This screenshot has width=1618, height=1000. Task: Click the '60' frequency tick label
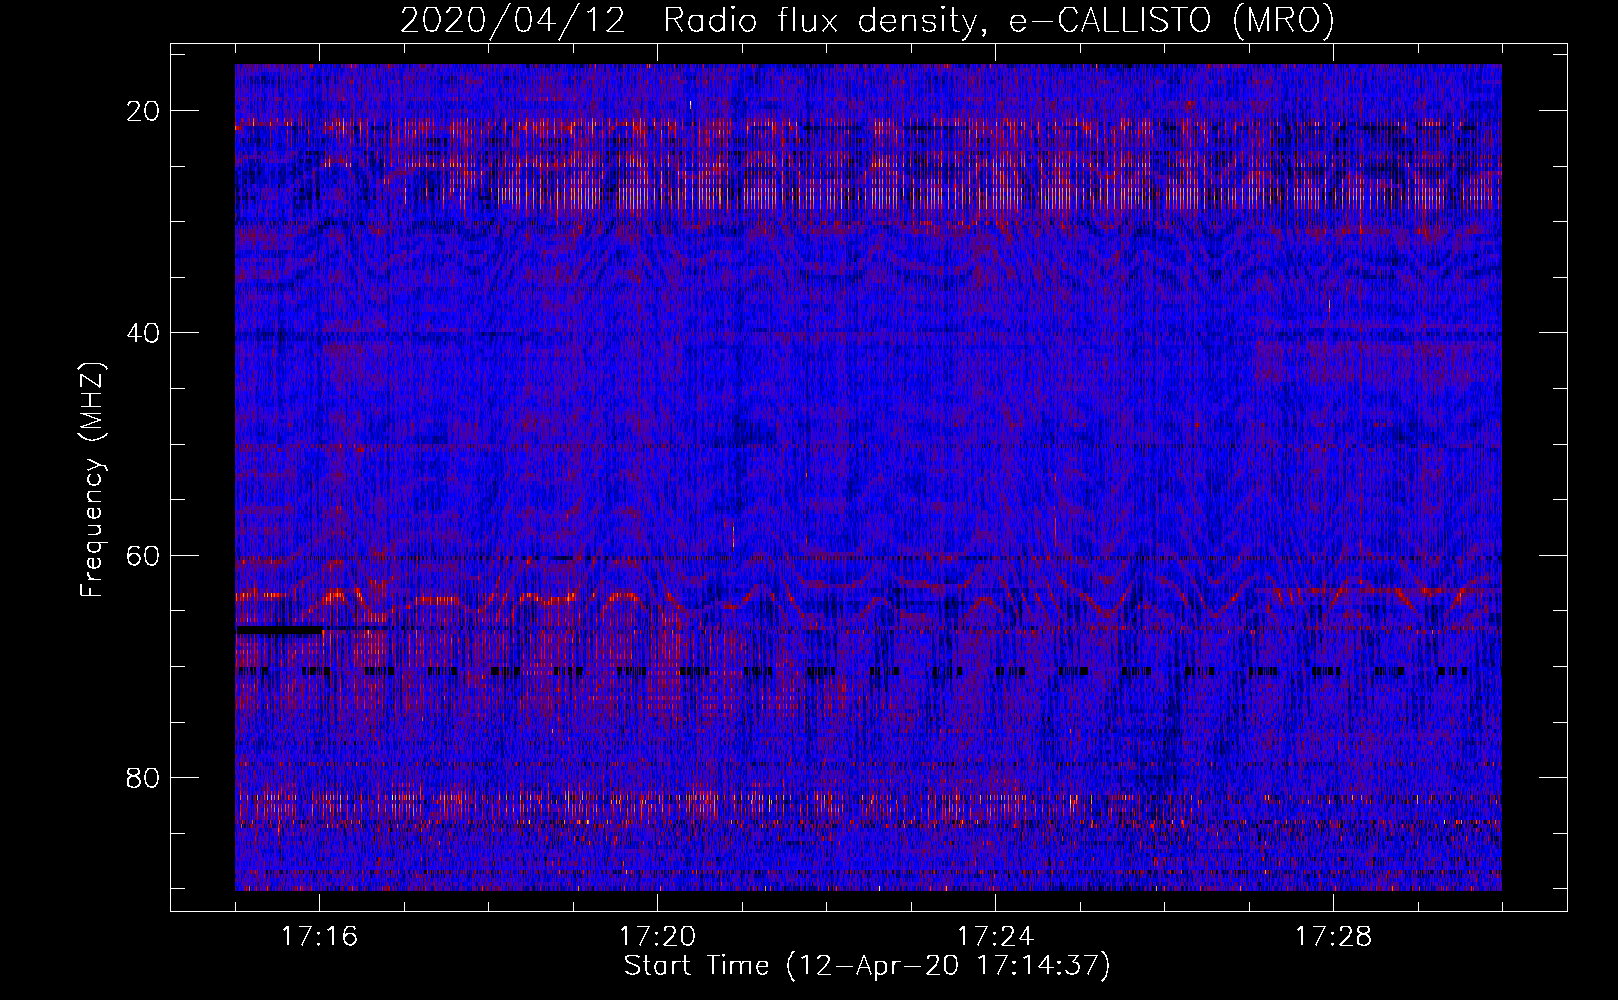(x=144, y=555)
